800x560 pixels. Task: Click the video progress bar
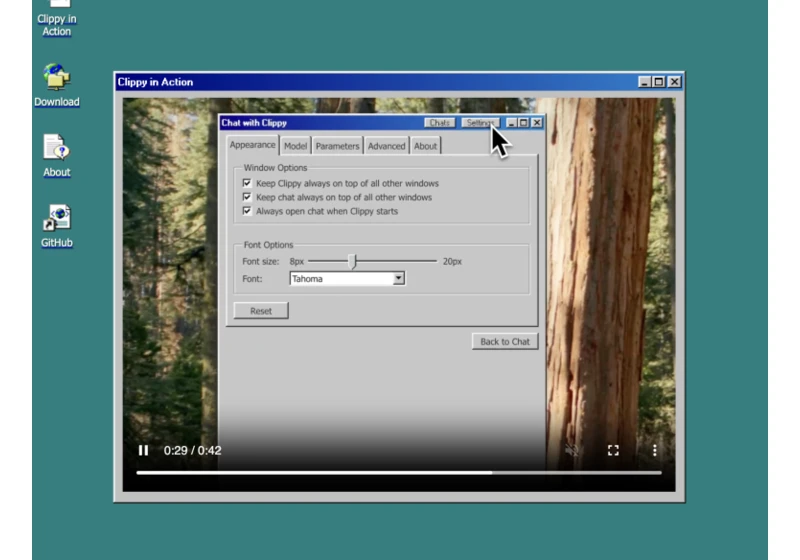(x=399, y=473)
